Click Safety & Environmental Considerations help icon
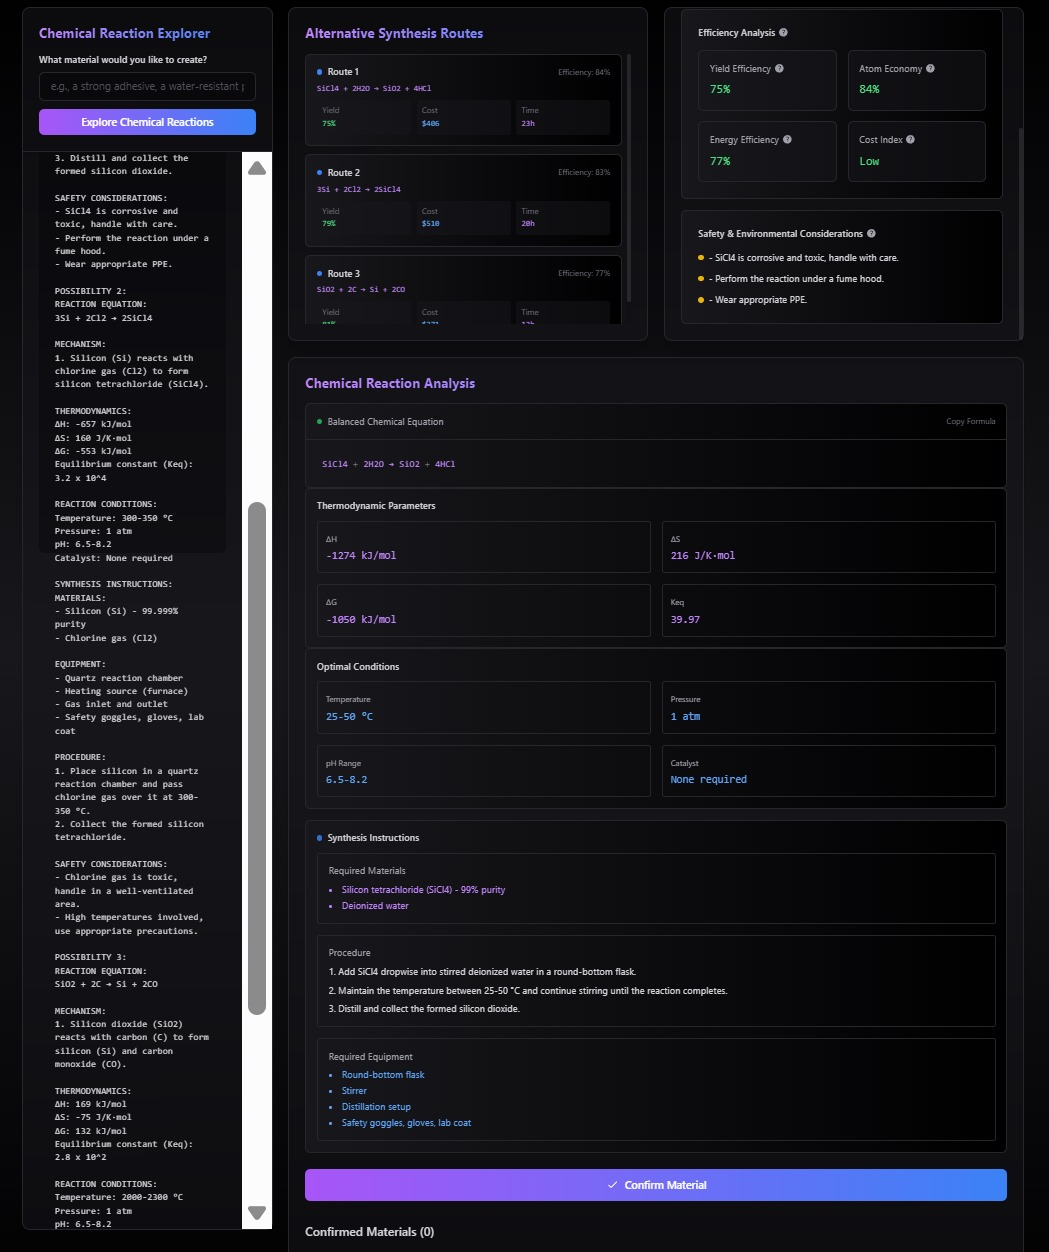Screen dimensions: 1049x1252 tap(871, 234)
